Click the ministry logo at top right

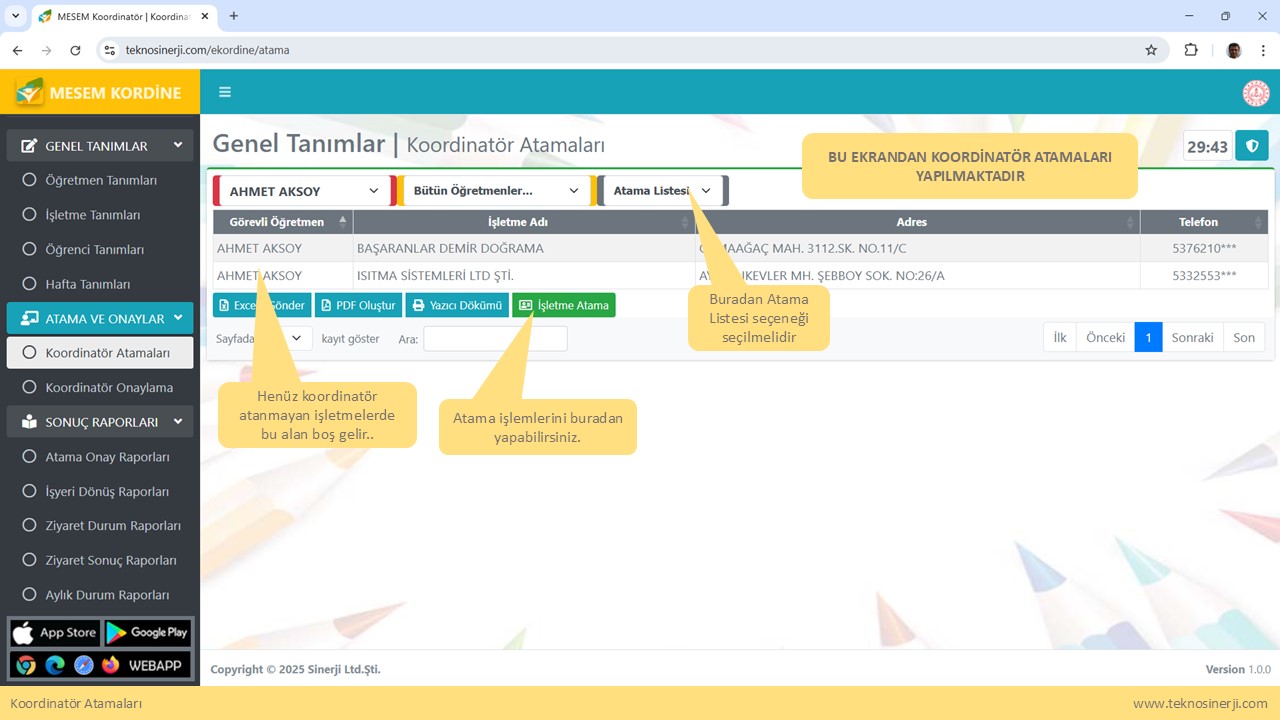[x=1255, y=93]
